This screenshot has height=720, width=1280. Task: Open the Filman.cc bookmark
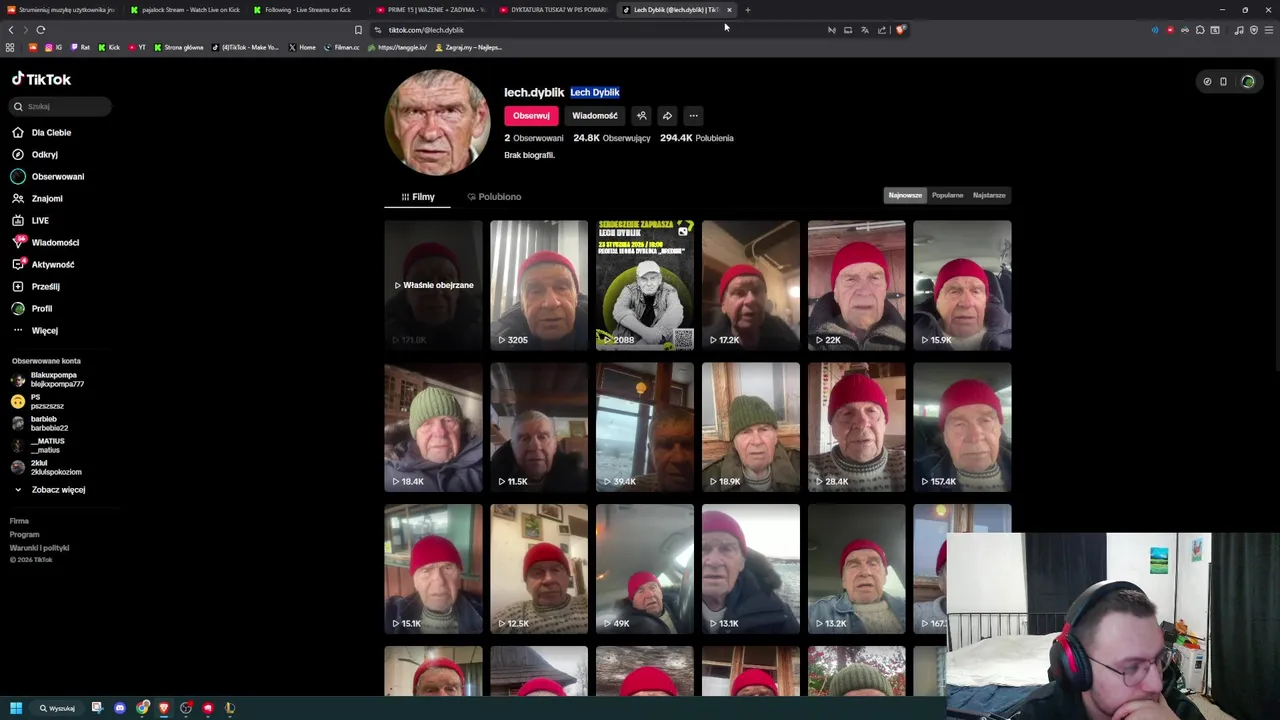pos(342,47)
